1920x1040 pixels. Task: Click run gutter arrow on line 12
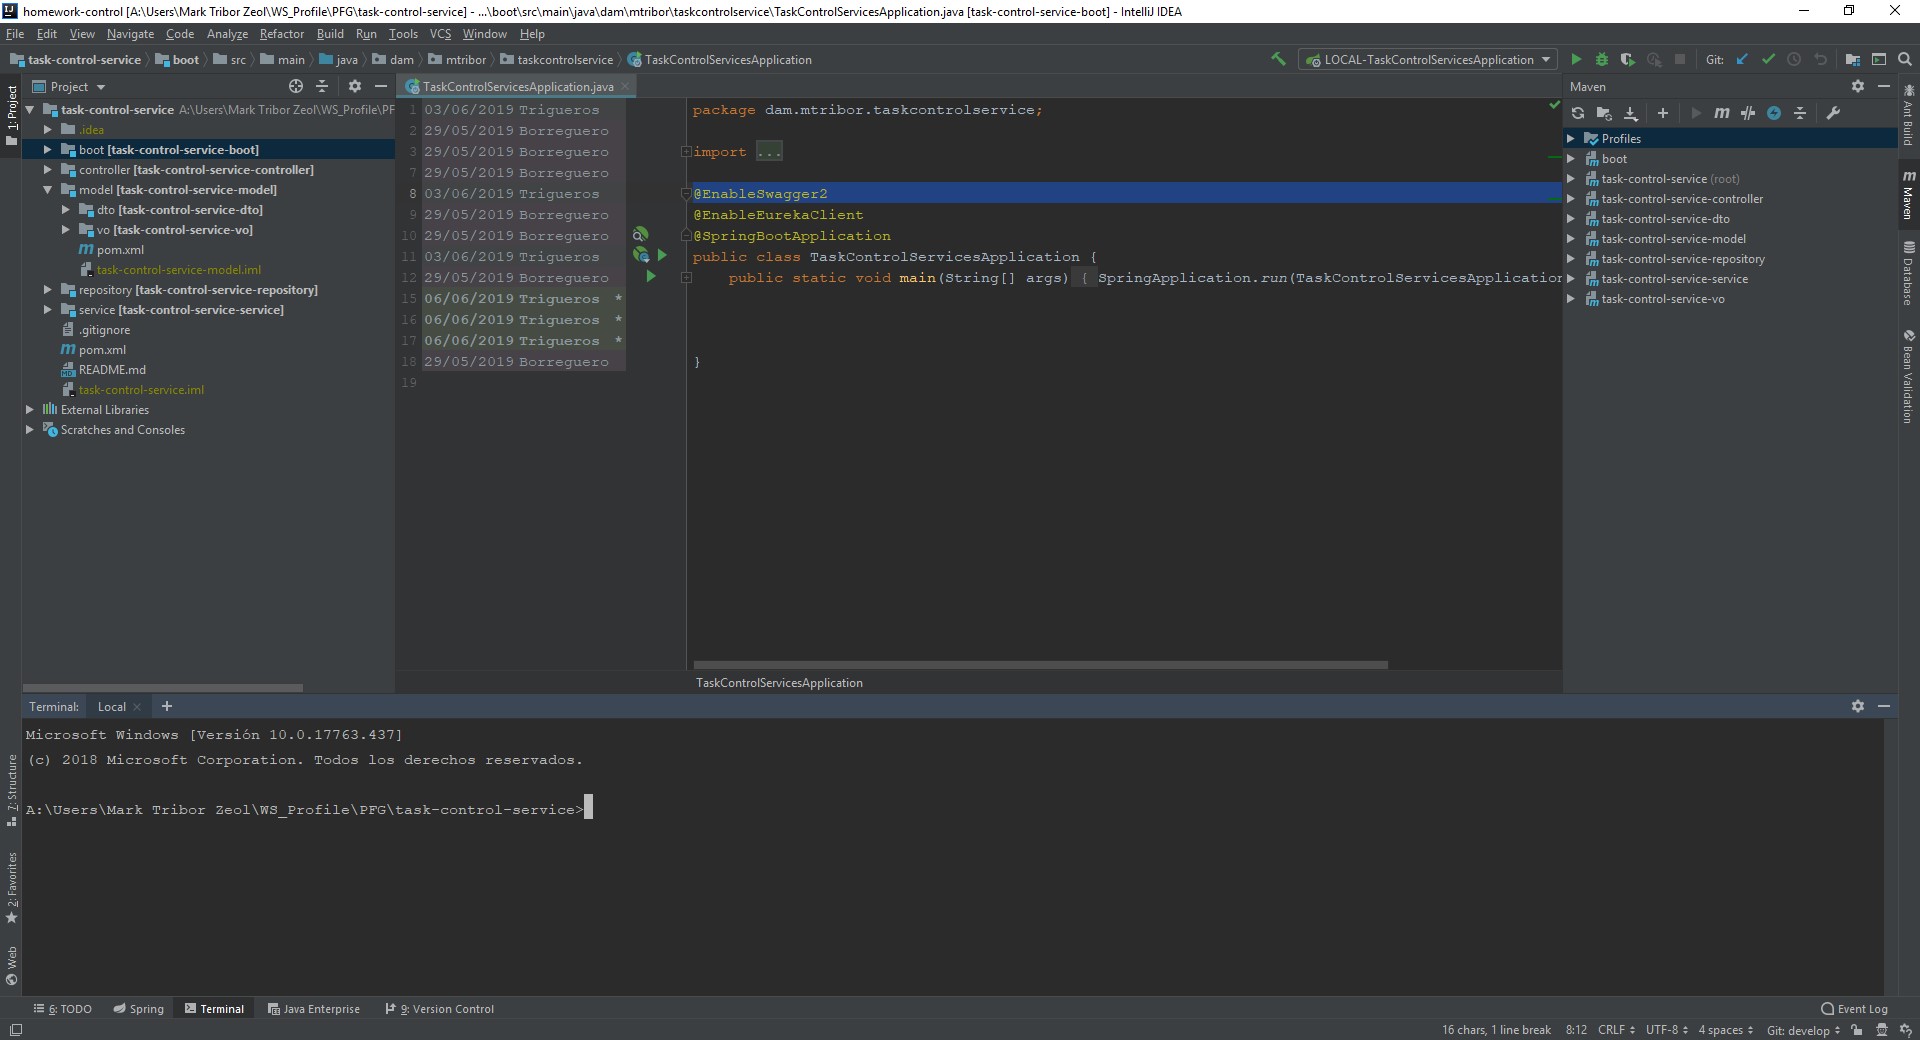click(651, 277)
